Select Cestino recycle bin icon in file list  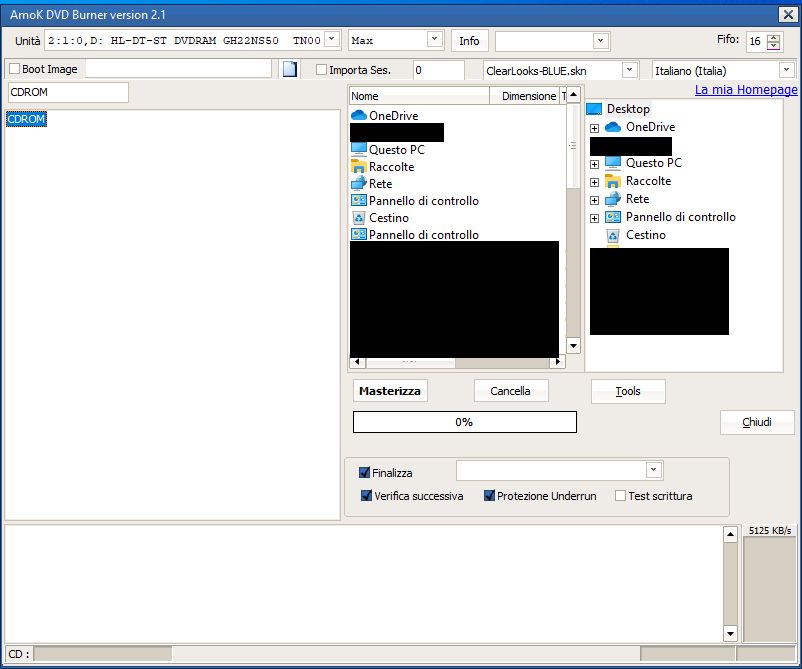pyautogui.click(x=359, y=218)
